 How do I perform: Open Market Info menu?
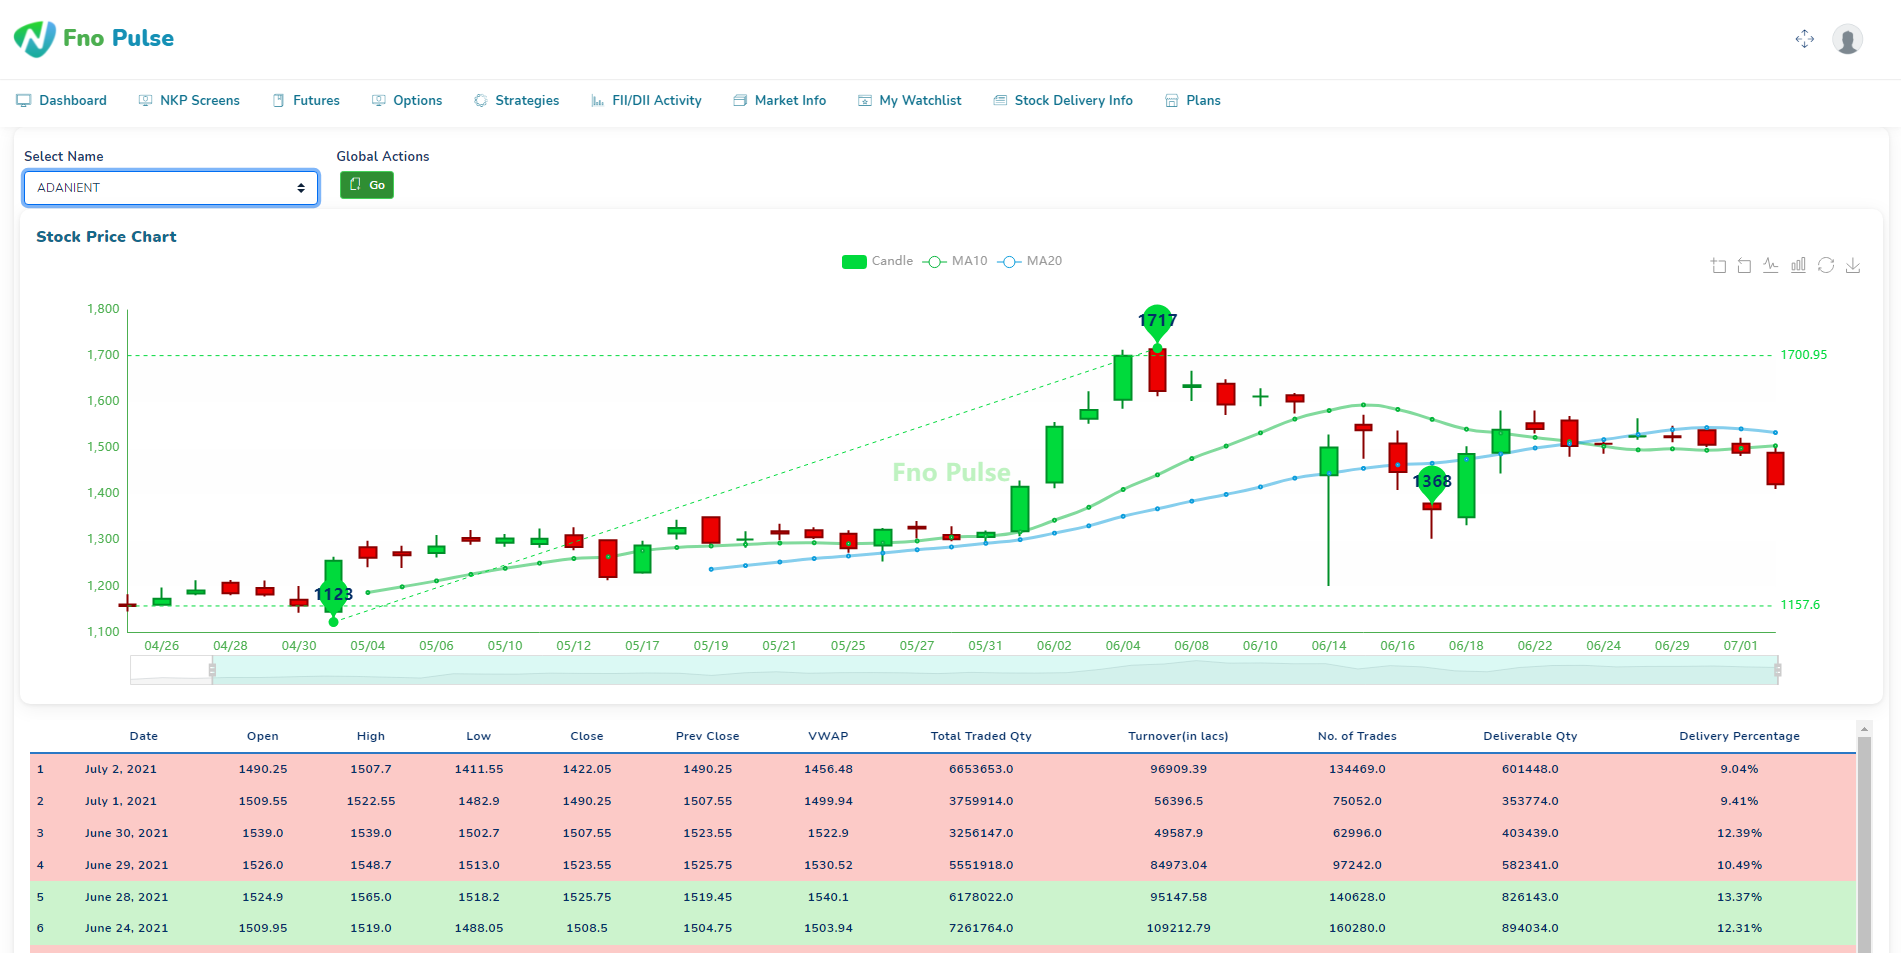click(x=780, y=100)
